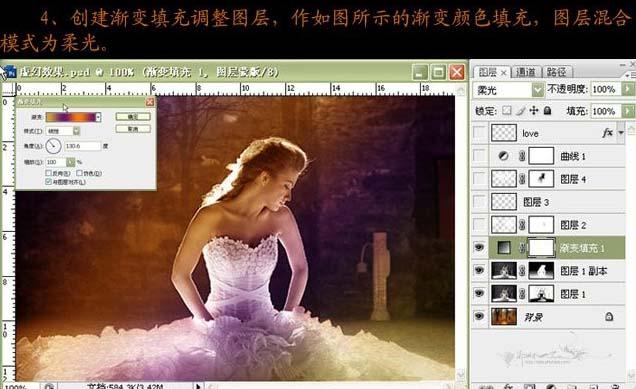
Task: Click the 确定 button in gradient dialog
Action: (x=133, y=117)
